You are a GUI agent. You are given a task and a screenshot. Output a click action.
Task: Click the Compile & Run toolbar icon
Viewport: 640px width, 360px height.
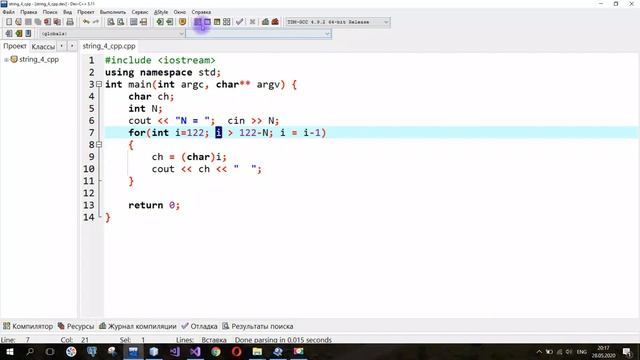pyautogui.click(x=217, y=22)
